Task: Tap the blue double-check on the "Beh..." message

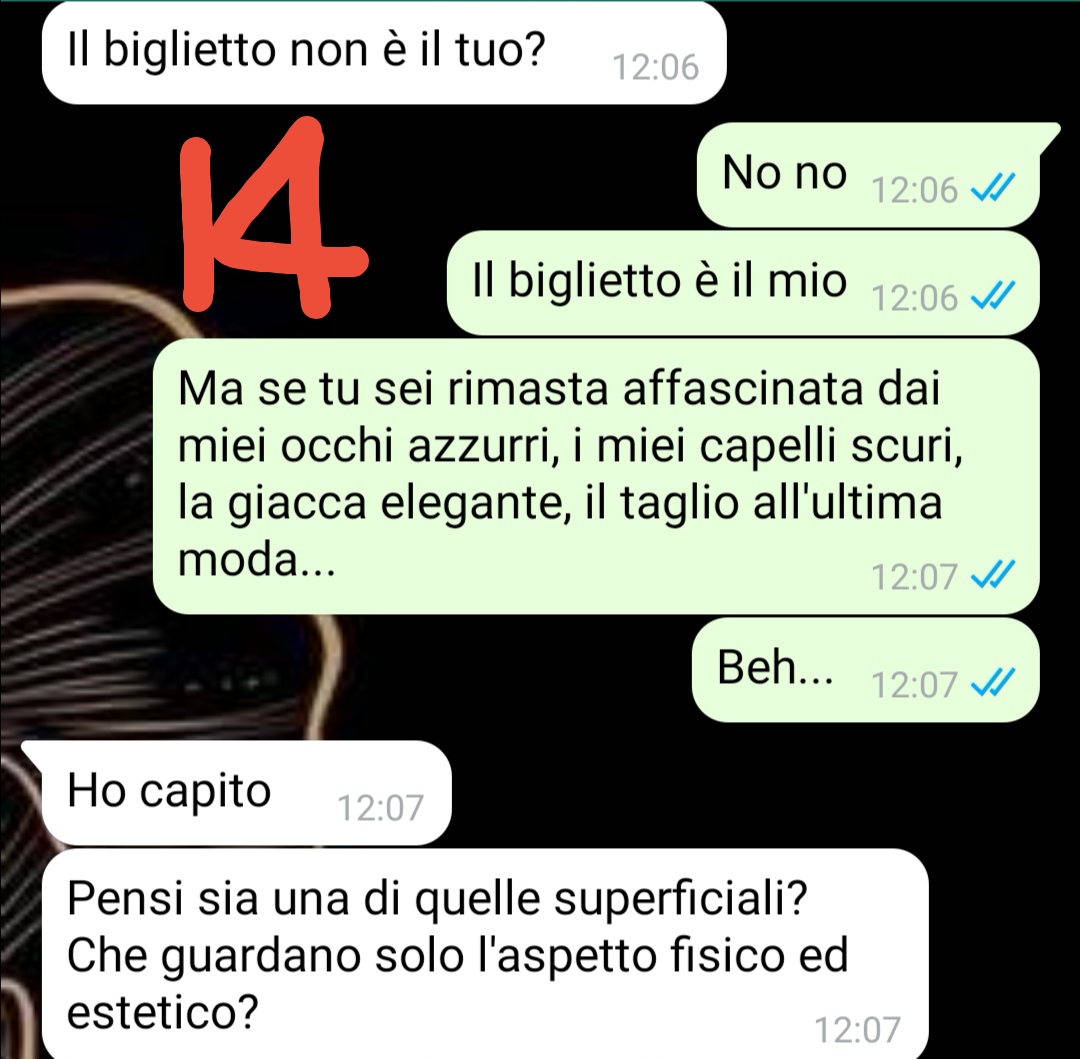Action: click(993, 682)
